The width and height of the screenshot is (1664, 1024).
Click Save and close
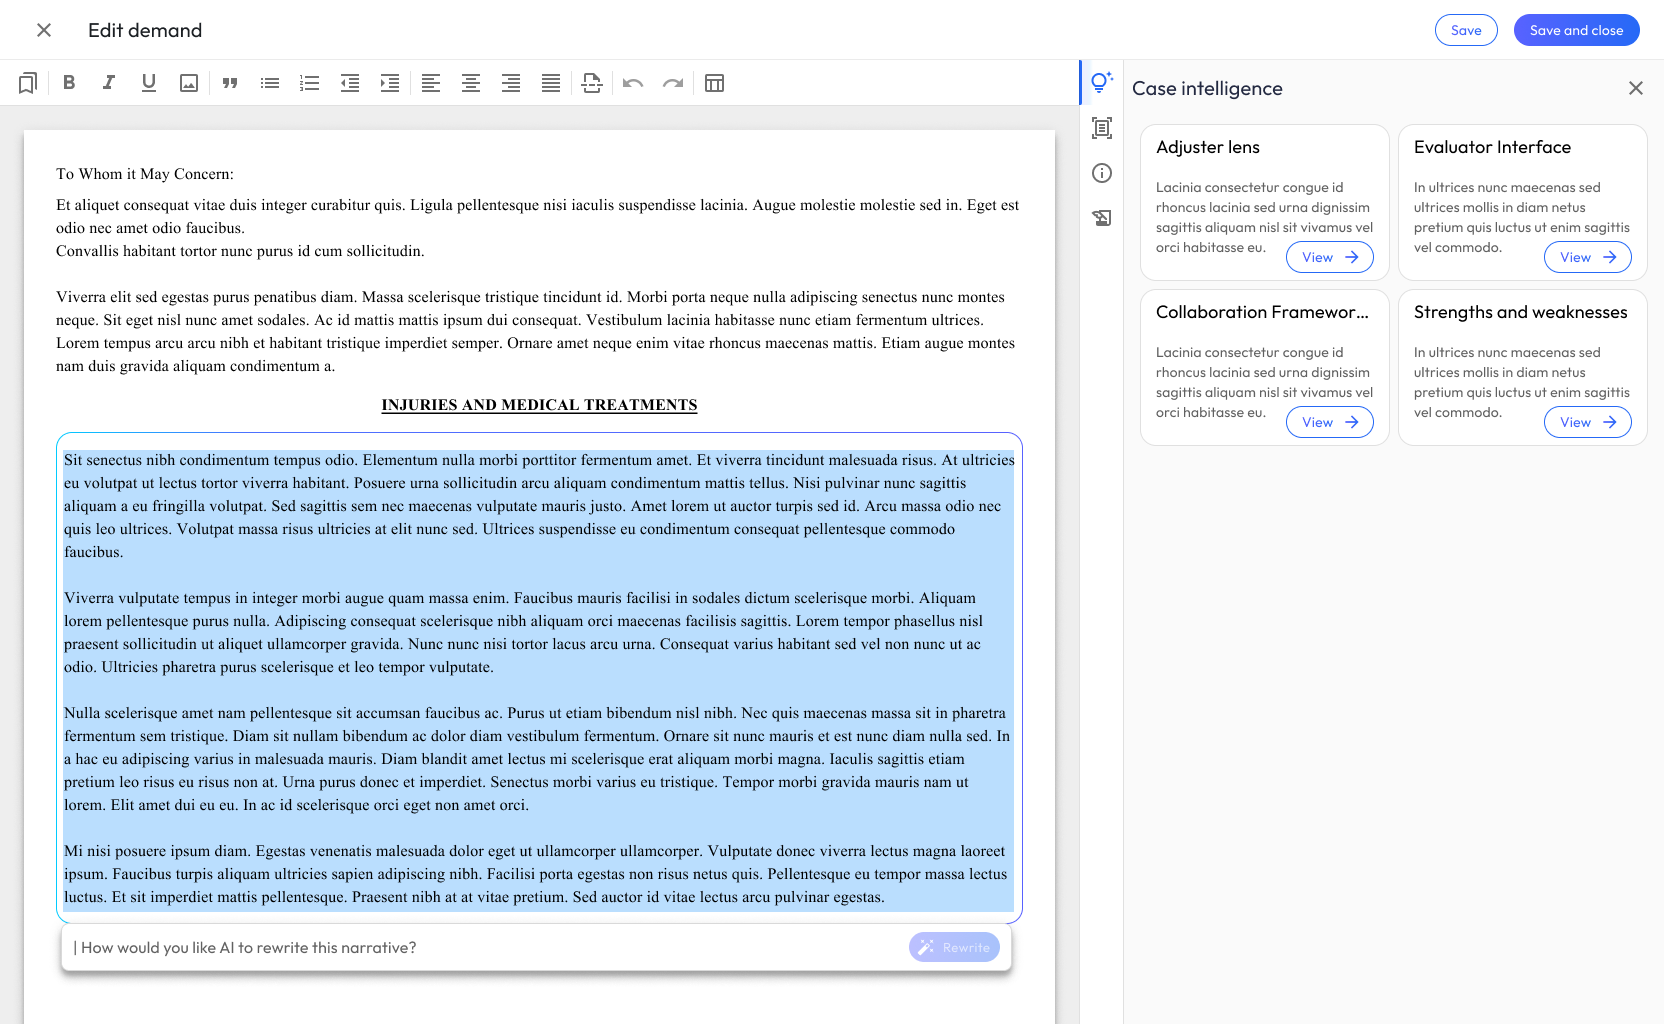coord(1576,30)
